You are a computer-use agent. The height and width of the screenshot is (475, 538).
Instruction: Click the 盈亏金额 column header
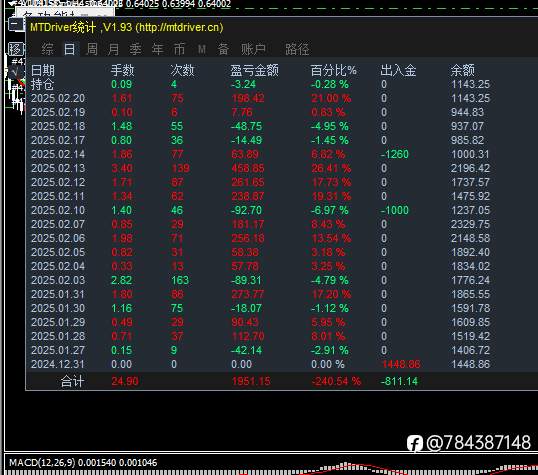tap(254, 70)
